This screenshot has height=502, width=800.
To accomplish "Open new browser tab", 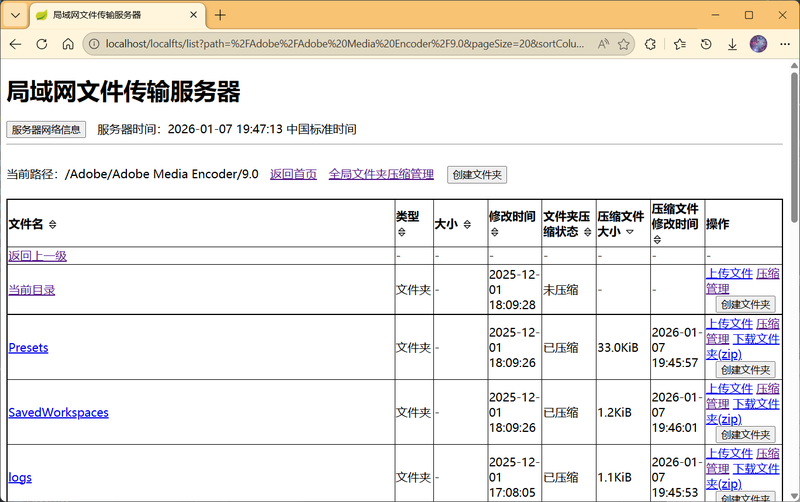I will click(x=220, y=15).
